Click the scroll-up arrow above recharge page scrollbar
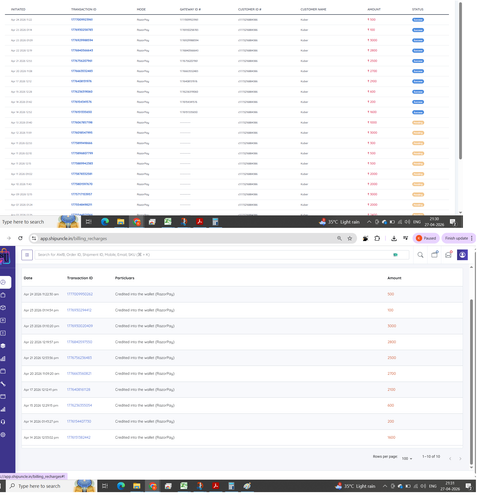The height and width of the screenshot is (500, 488). coord(471,267)
